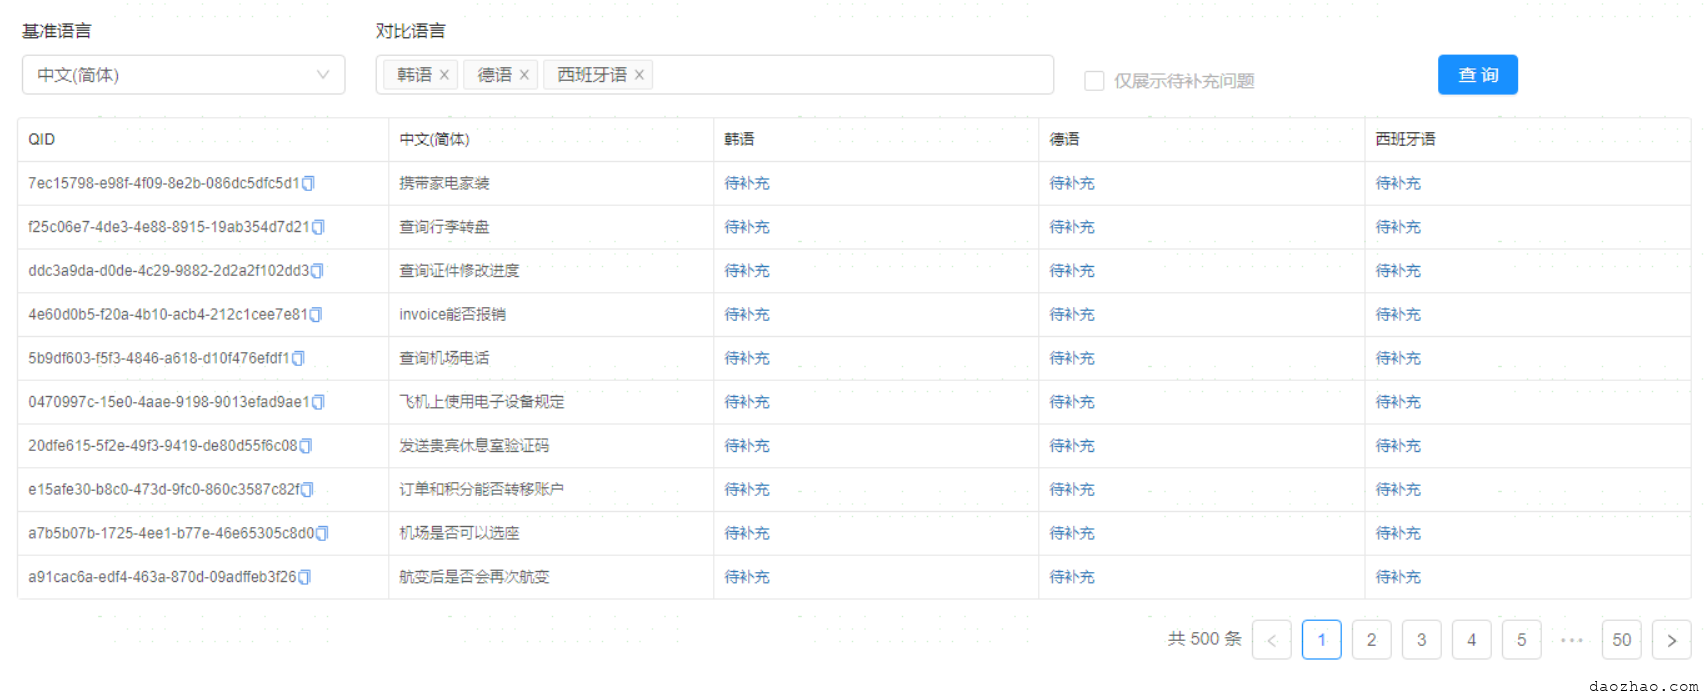Select the text invoice能否报销
1704x696 pixels.
click(452, 315)
